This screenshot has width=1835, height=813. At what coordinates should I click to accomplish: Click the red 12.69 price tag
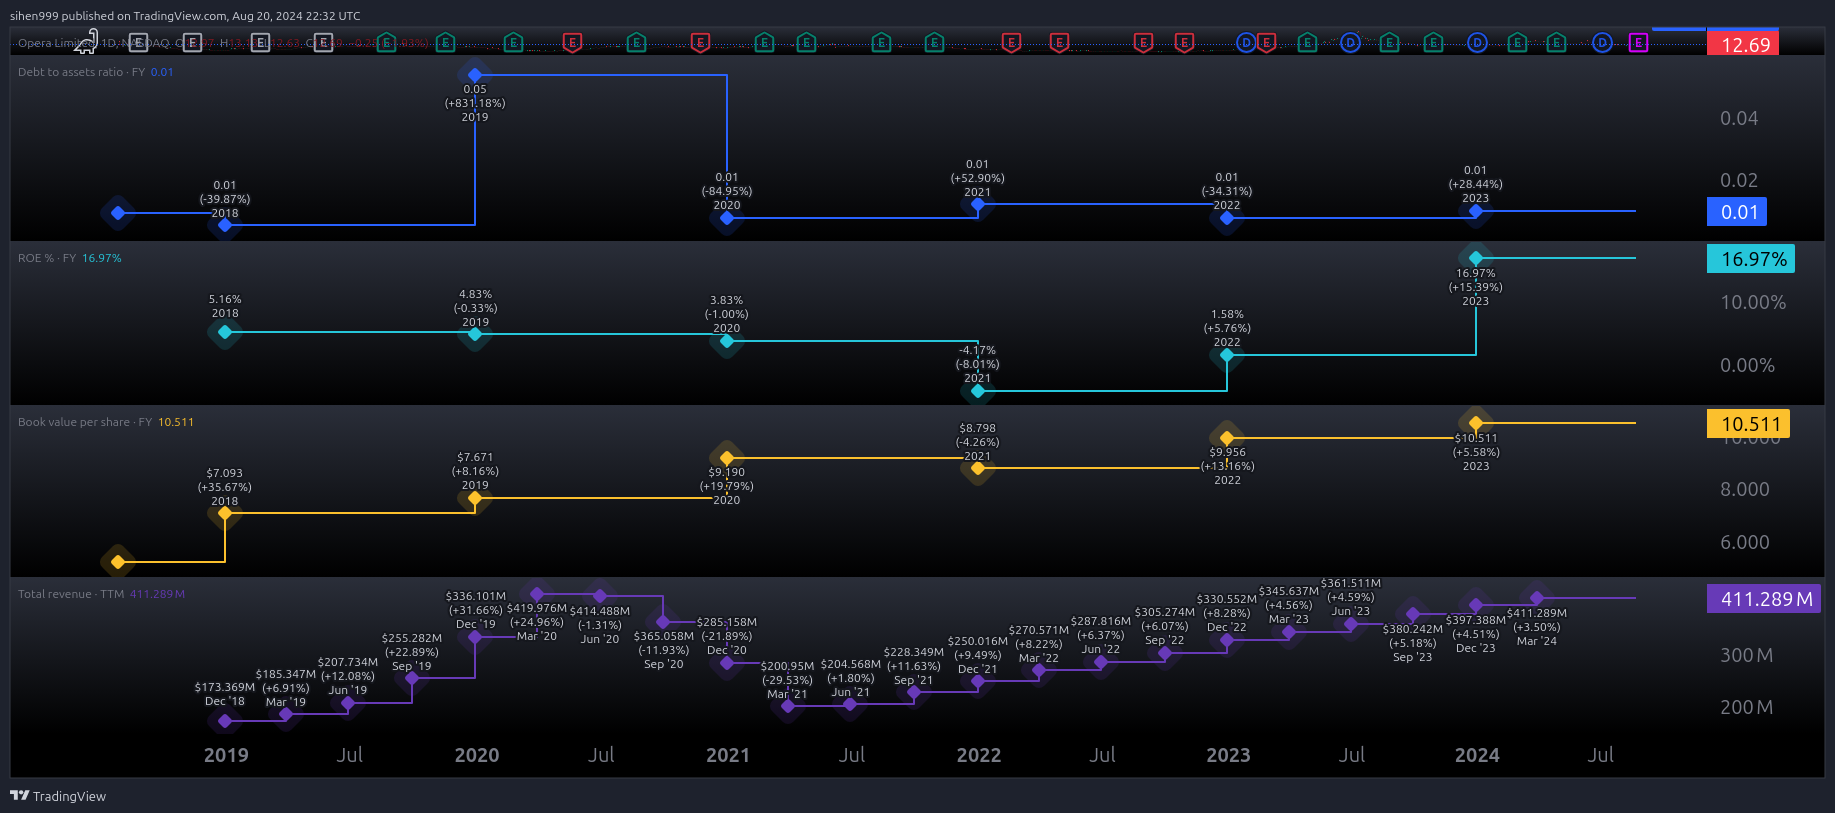[1743, 44]
